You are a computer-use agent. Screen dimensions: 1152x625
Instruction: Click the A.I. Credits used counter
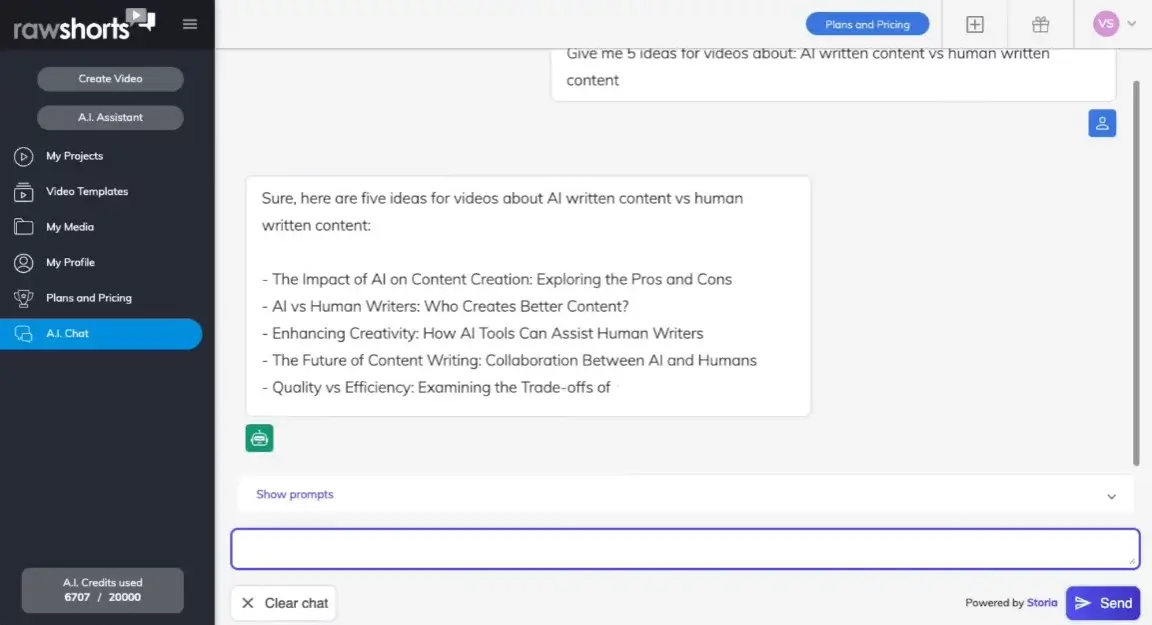[x=103, y=590]
